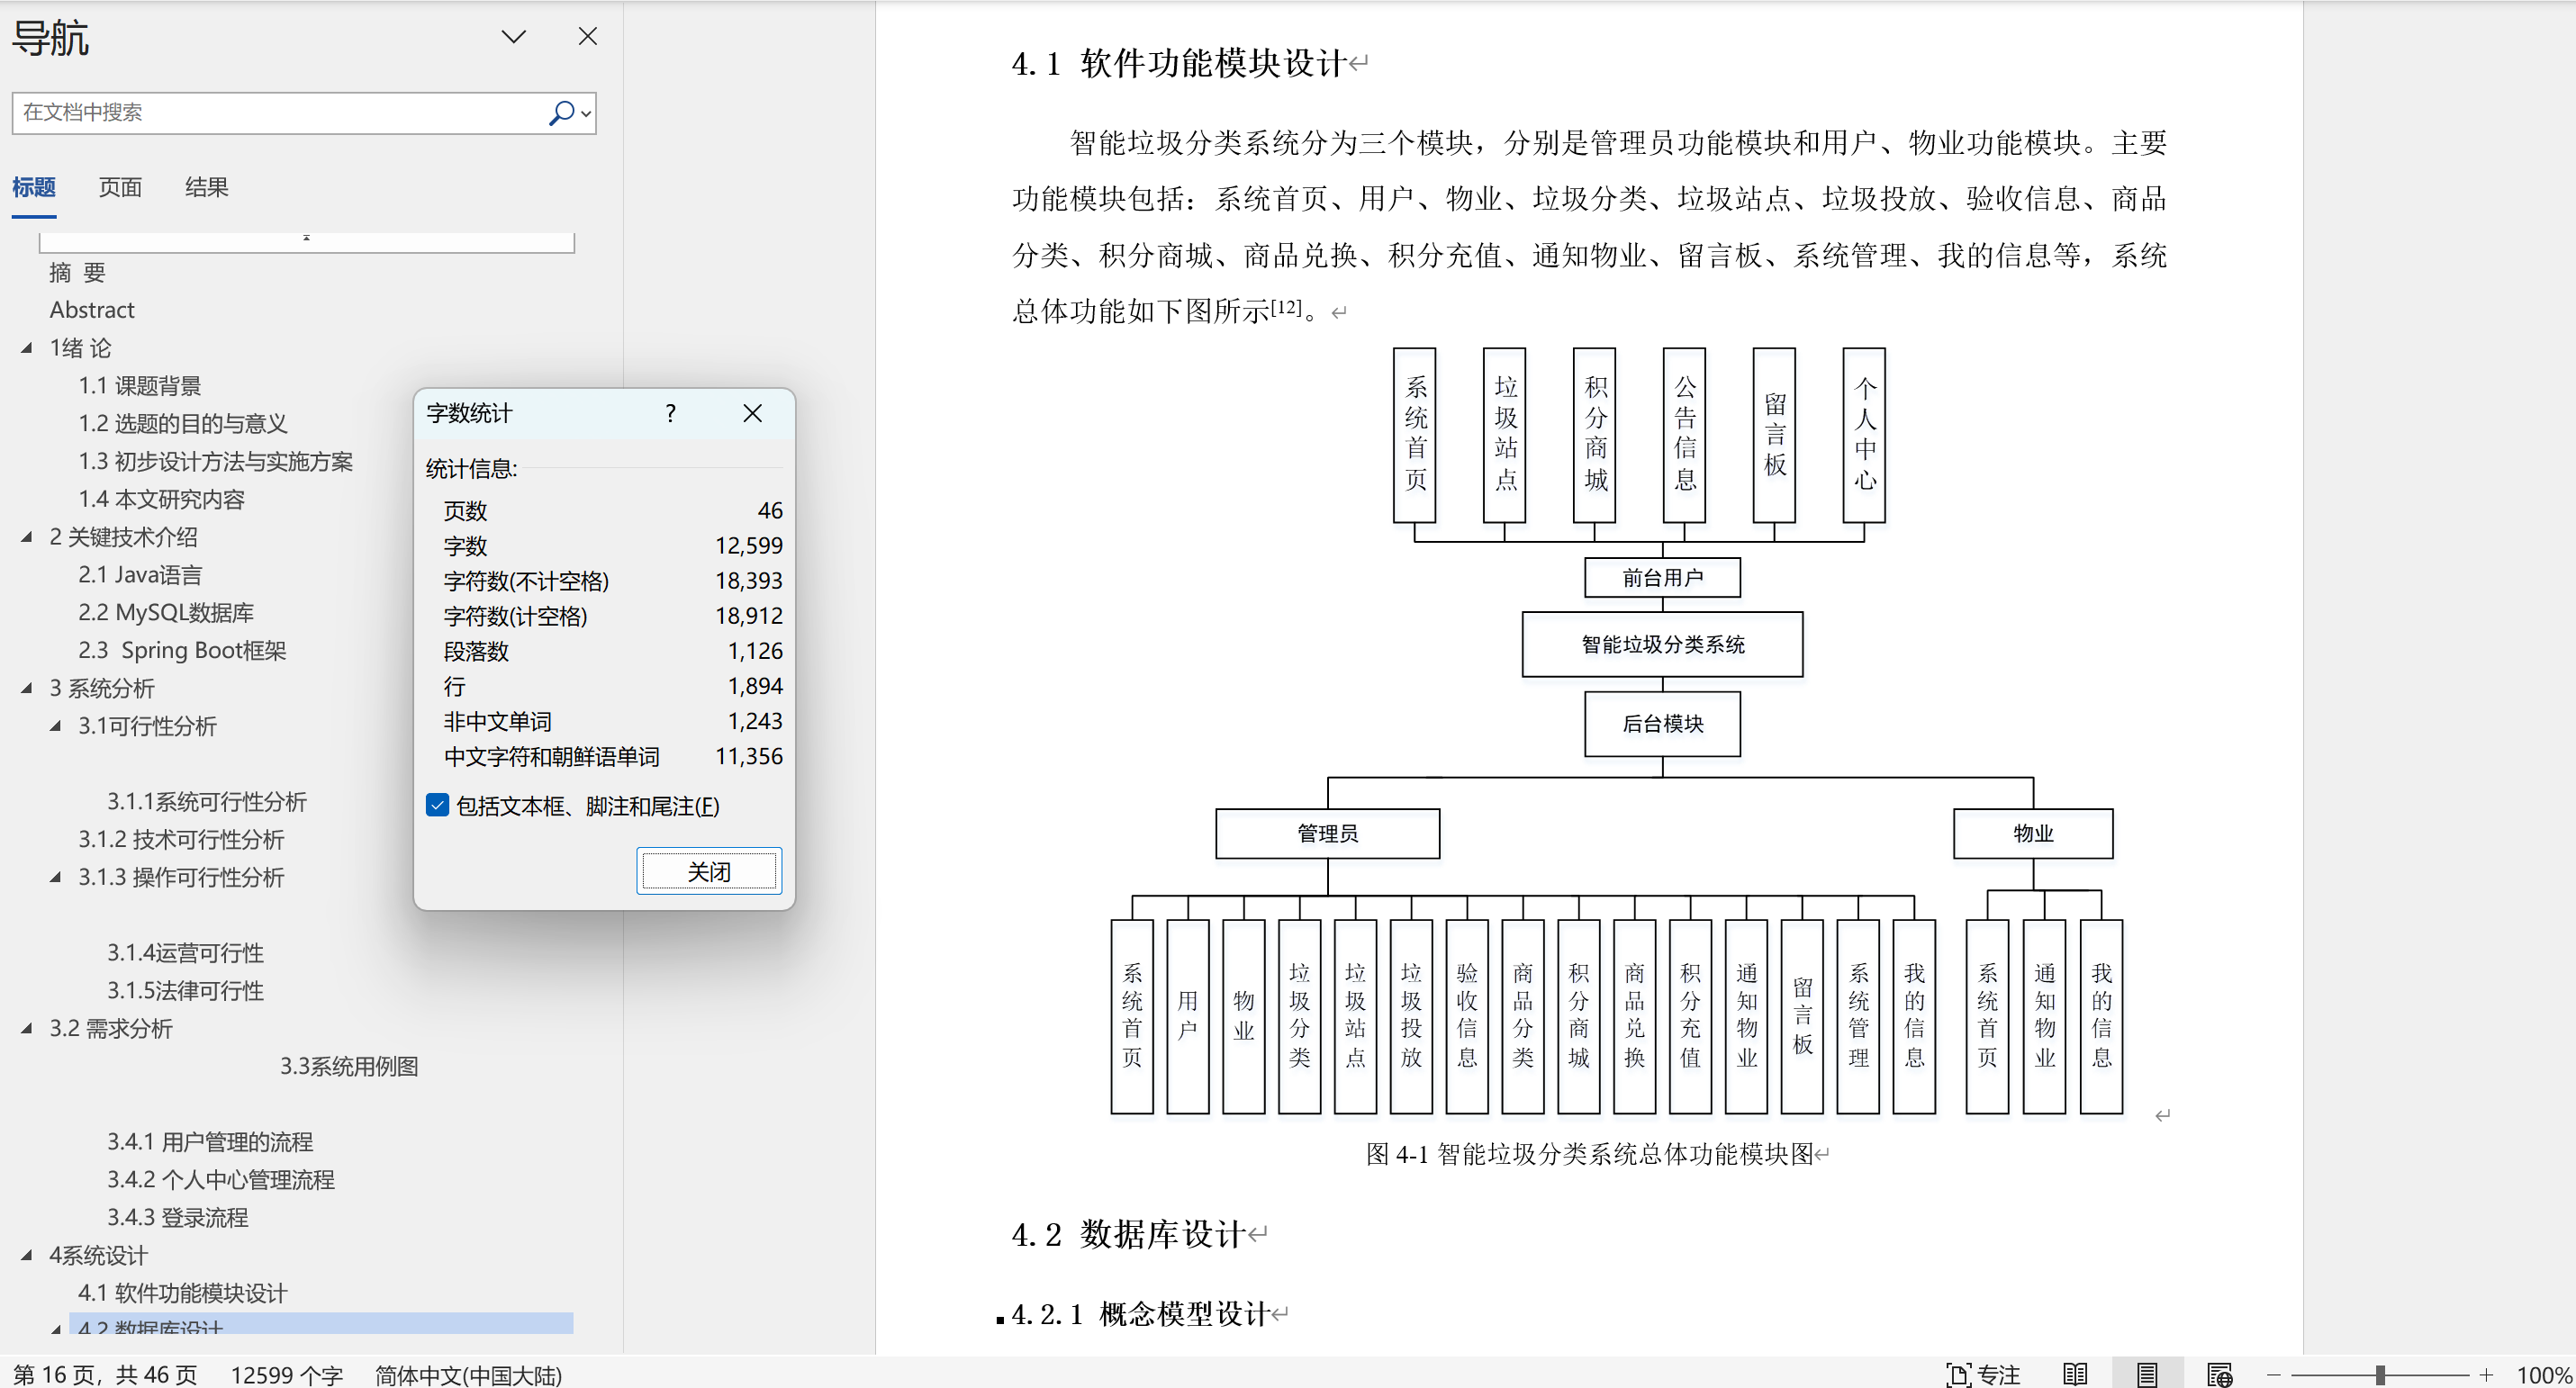Switch to the 结果 tab
This screenshot has width=2576, height=1388.
pyautogui.click(x=207, y=187)
